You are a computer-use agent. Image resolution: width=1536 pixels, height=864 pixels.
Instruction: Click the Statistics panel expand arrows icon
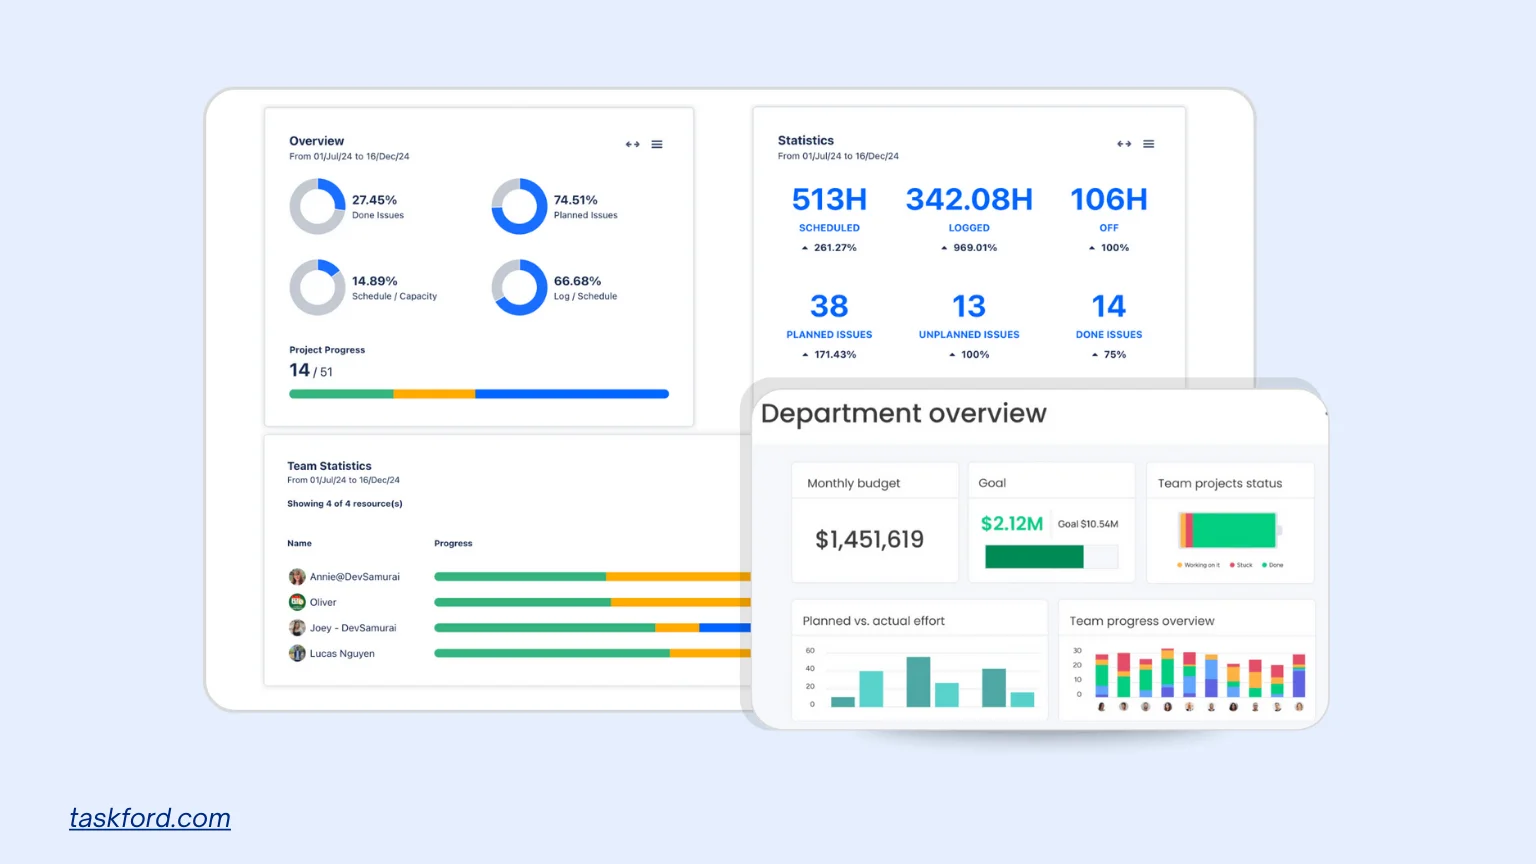[x=1124, y=144]
